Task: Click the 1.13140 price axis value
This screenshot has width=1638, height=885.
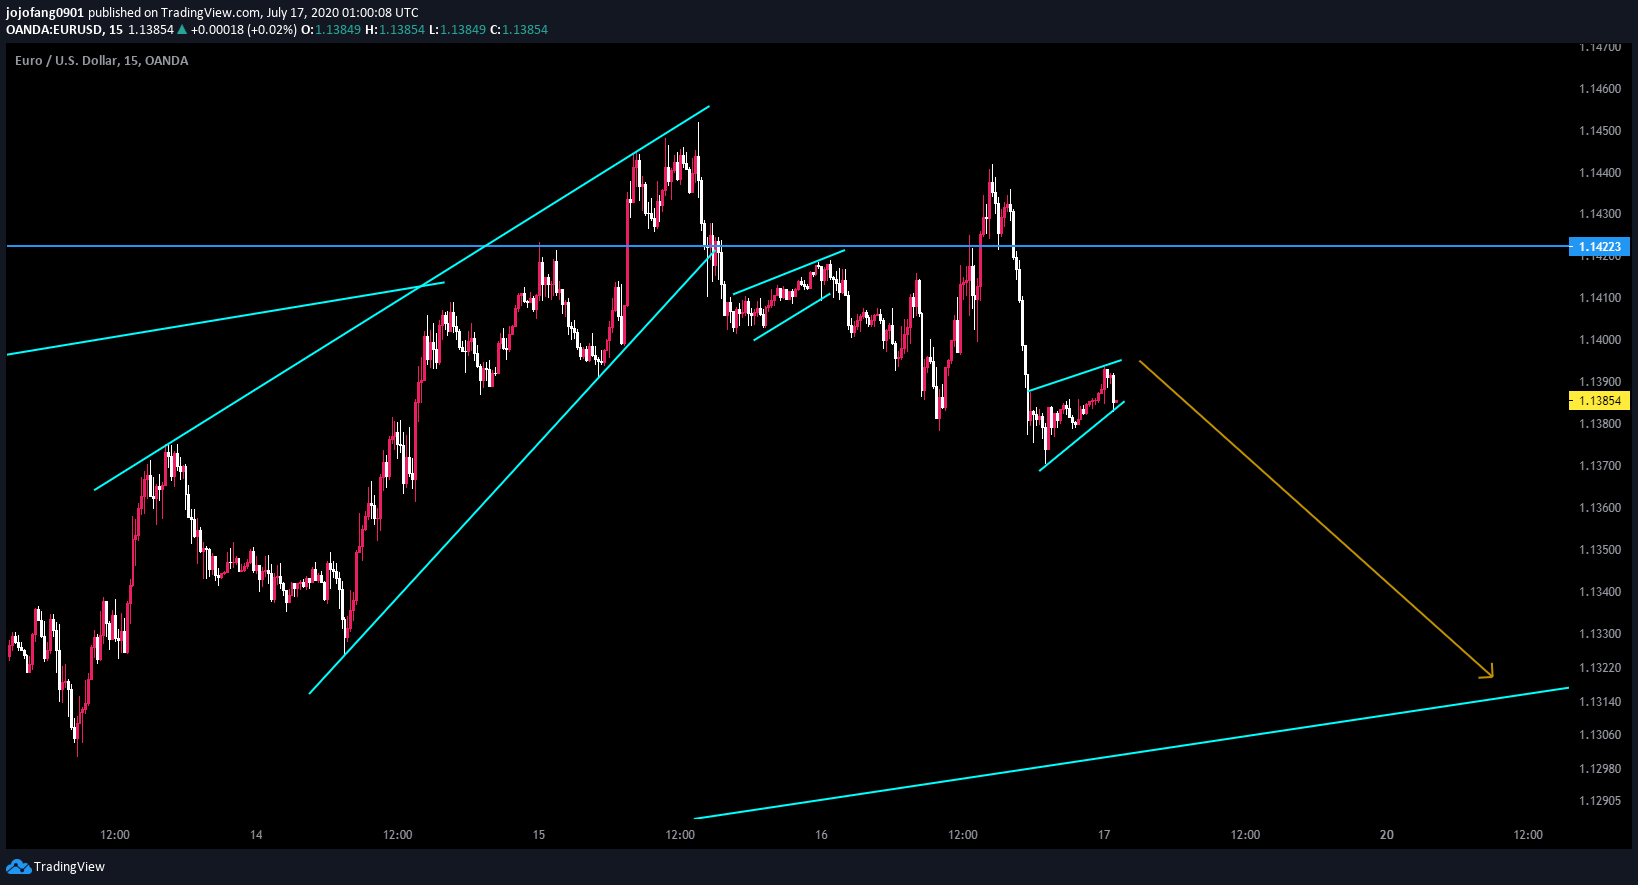Action: click(1600, 702)
